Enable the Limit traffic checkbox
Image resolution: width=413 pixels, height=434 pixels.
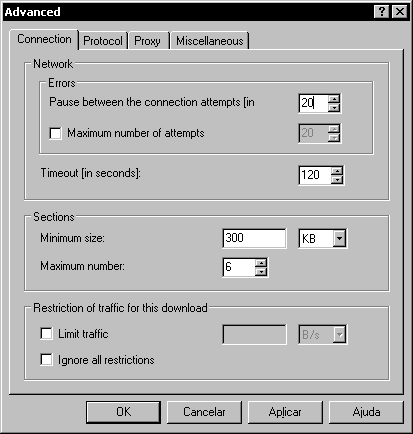point(46,334)
